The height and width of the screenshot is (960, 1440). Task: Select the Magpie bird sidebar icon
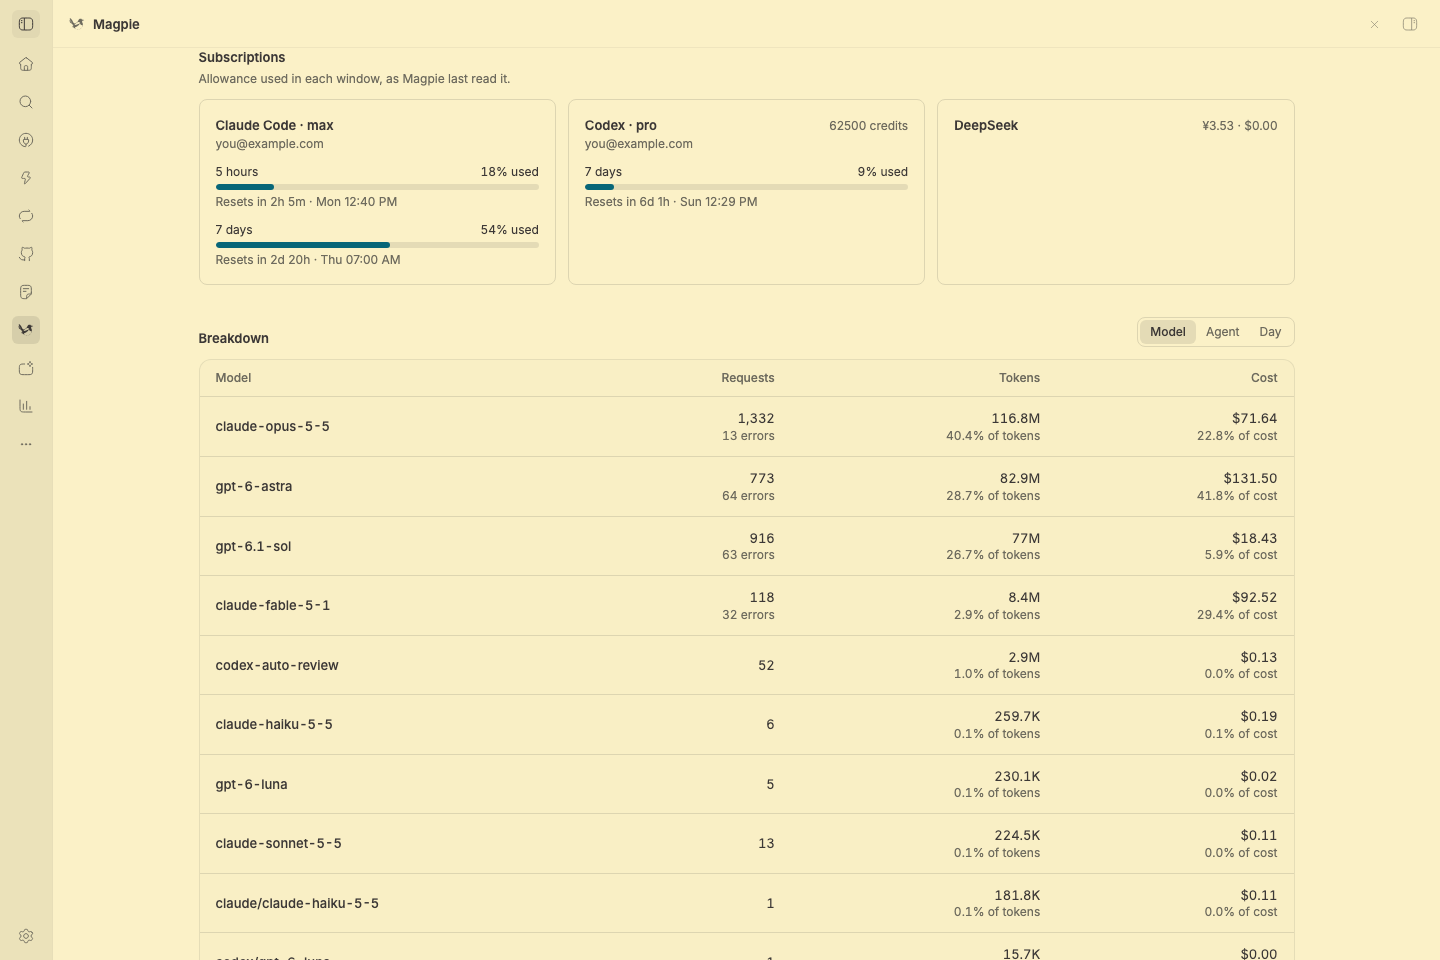[x=26, y=330]
